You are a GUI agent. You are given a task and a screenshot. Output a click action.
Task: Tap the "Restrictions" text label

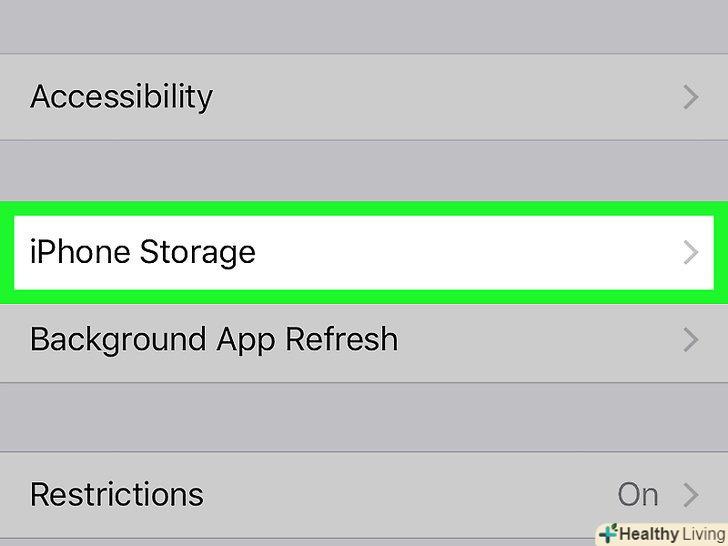coord(117,494)
